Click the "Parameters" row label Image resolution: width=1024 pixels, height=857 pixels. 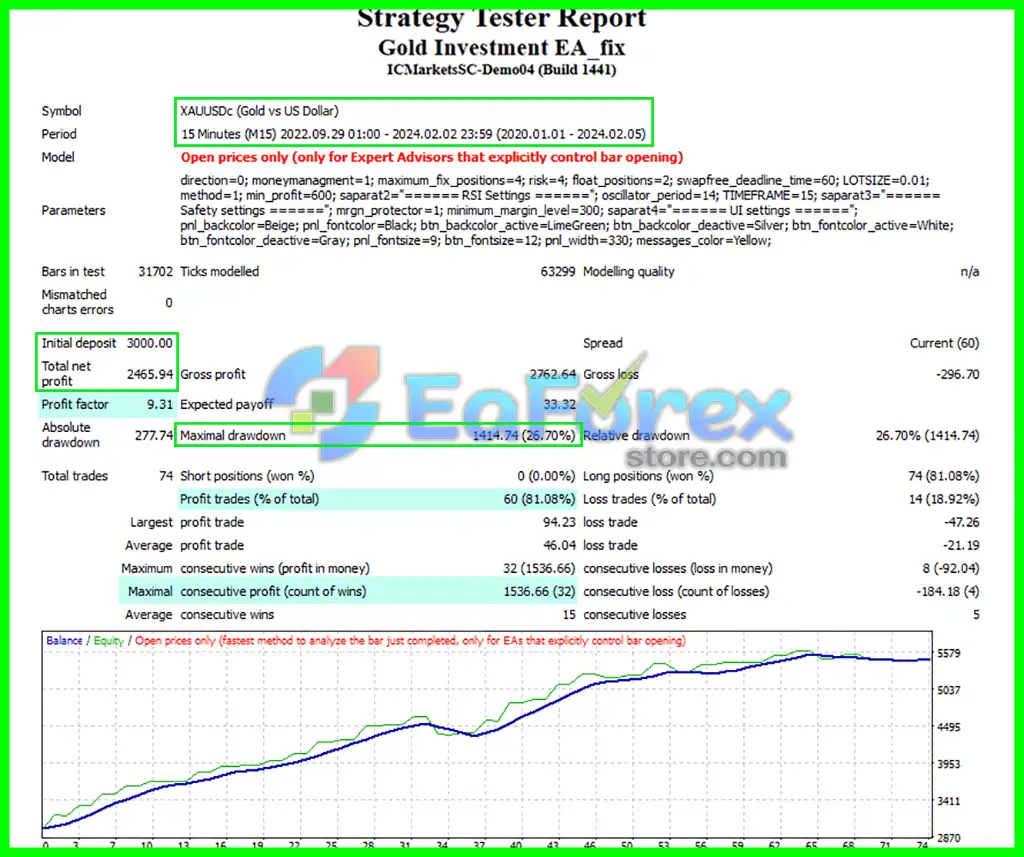click(73, 210)
